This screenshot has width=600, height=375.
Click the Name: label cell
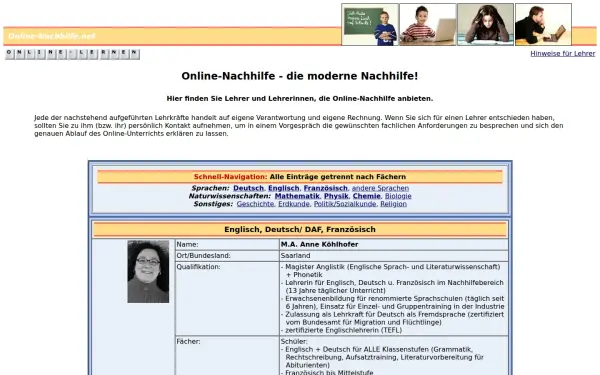tap(227, 245)
